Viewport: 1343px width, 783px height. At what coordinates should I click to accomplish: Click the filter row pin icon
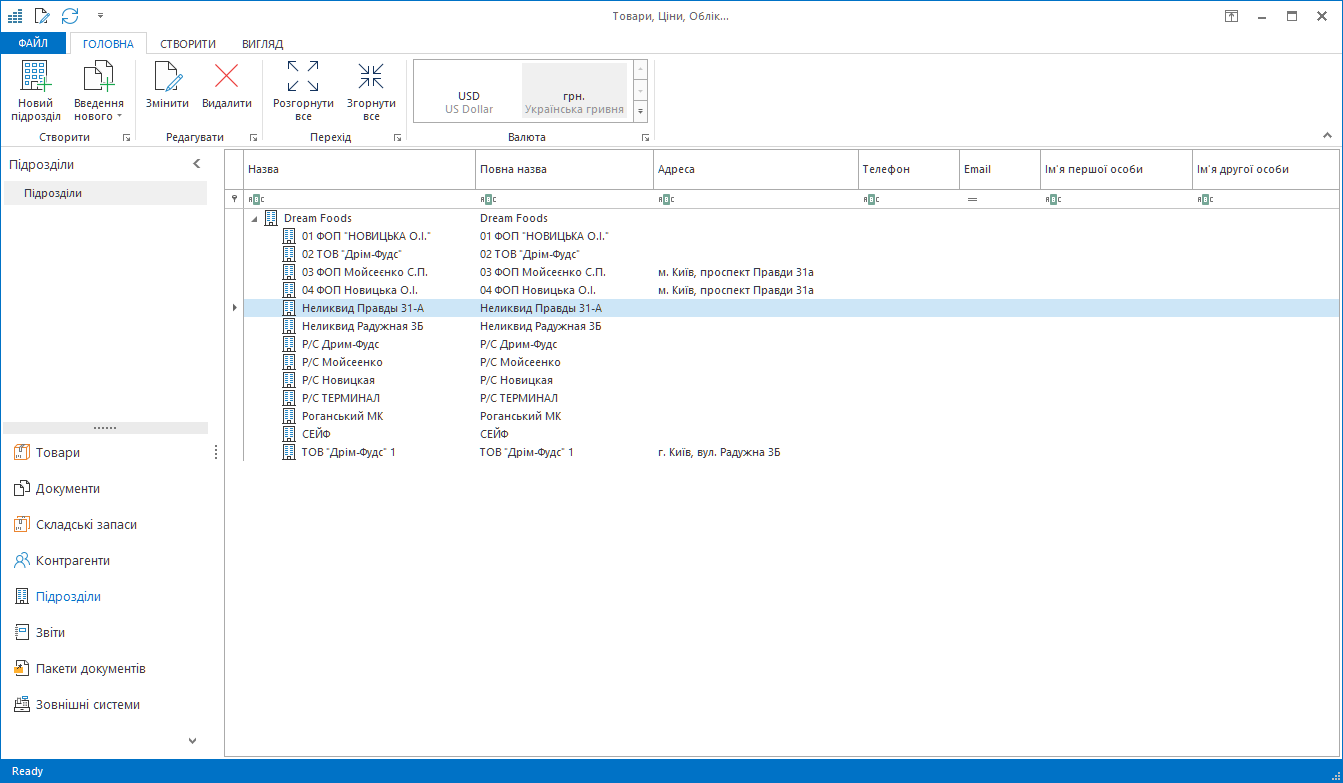(x=234, y=199)
